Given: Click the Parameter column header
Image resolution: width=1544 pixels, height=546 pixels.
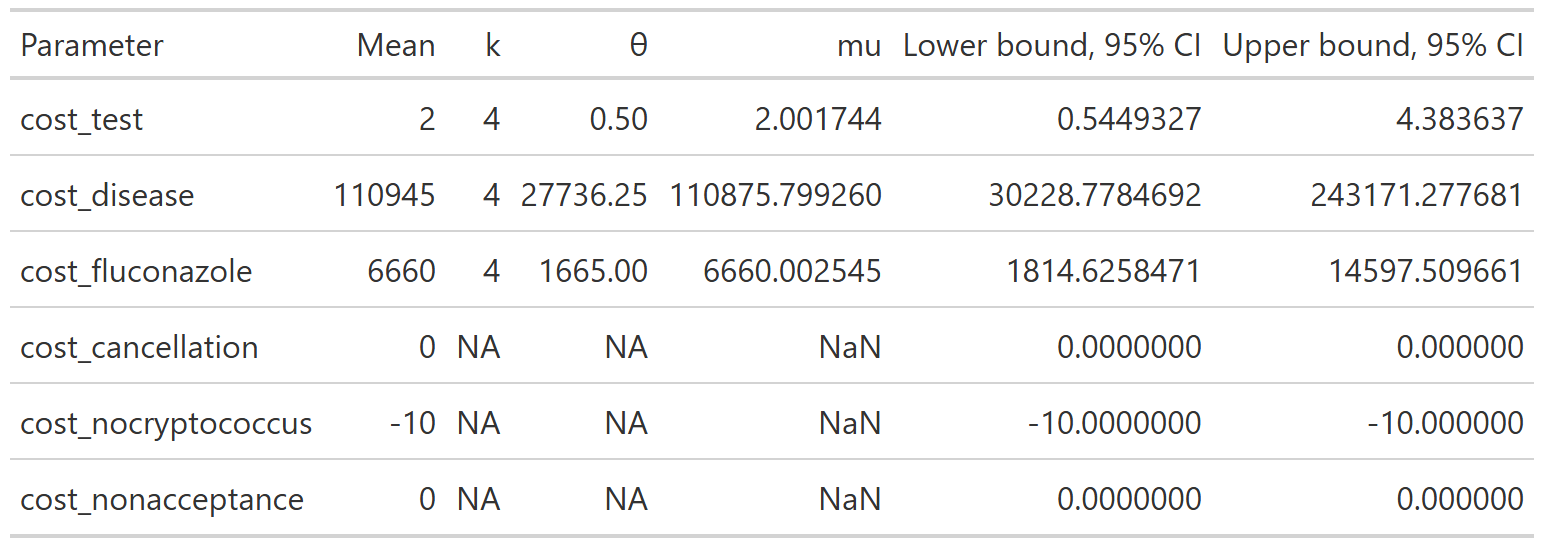Looking at the screenshot, I should pyautogui.click(x=92, y=46).
